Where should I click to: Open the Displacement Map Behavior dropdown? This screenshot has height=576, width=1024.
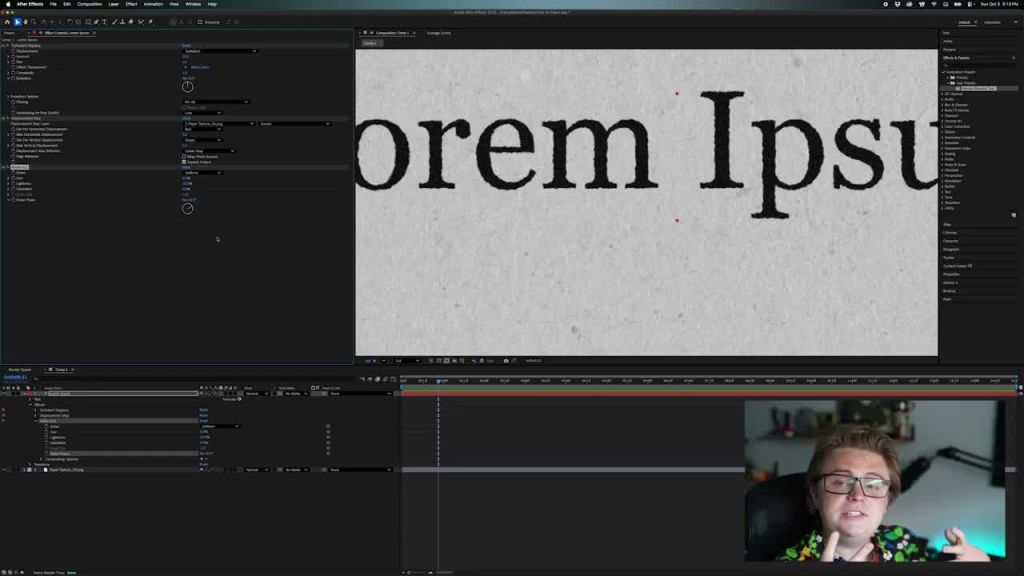209,151
